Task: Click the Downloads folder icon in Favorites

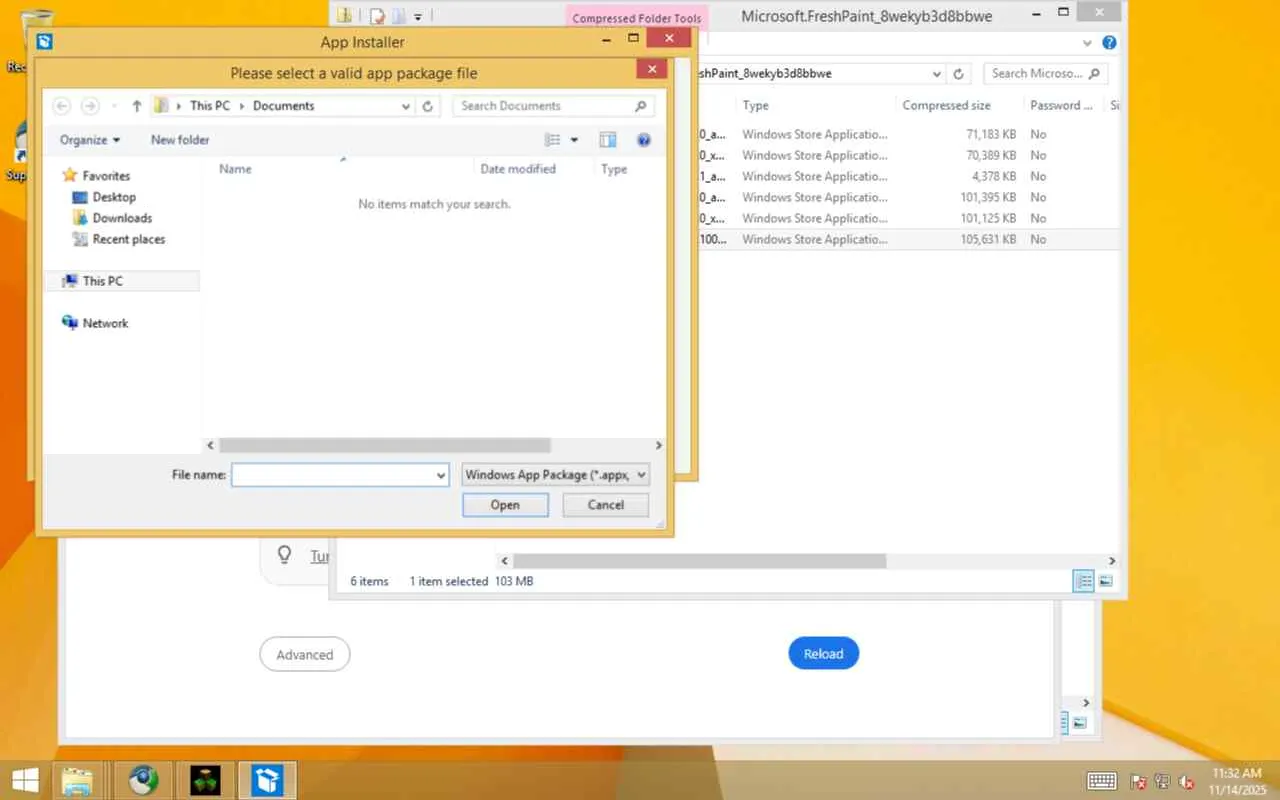Action: 81,218
